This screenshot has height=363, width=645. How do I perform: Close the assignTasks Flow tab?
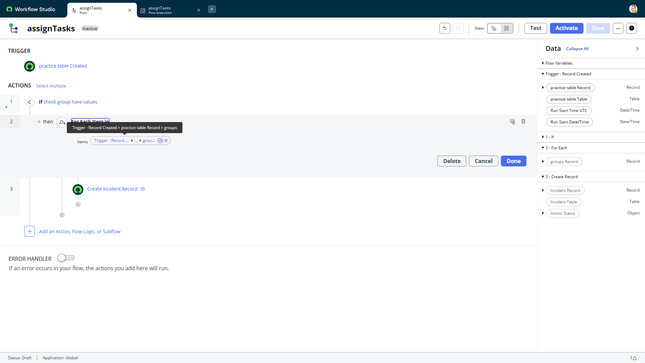(x=130, y=10)
